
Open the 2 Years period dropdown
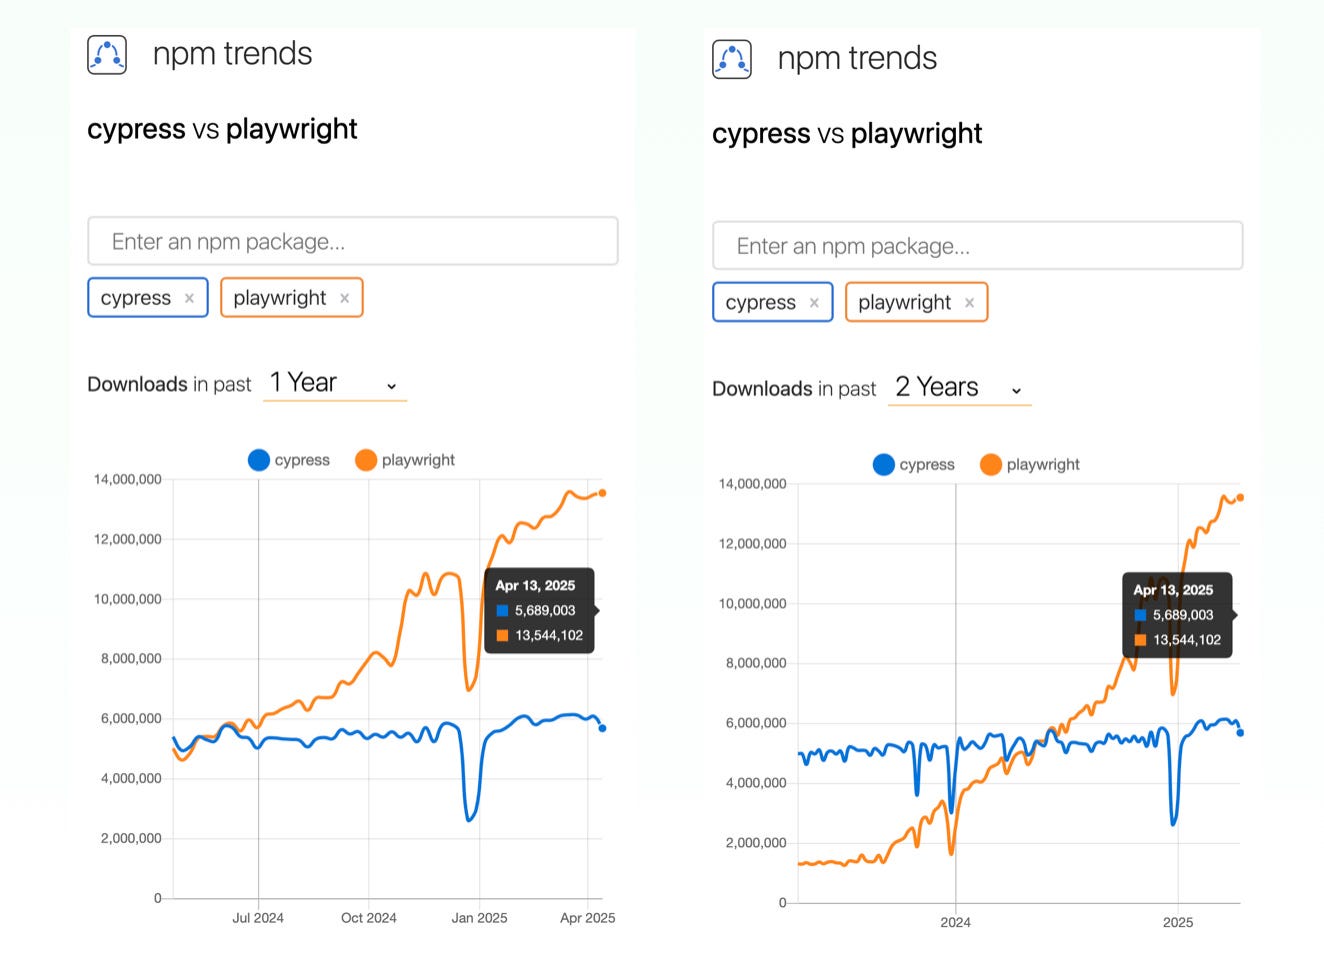pyautogui.click(x=960, y=388)
